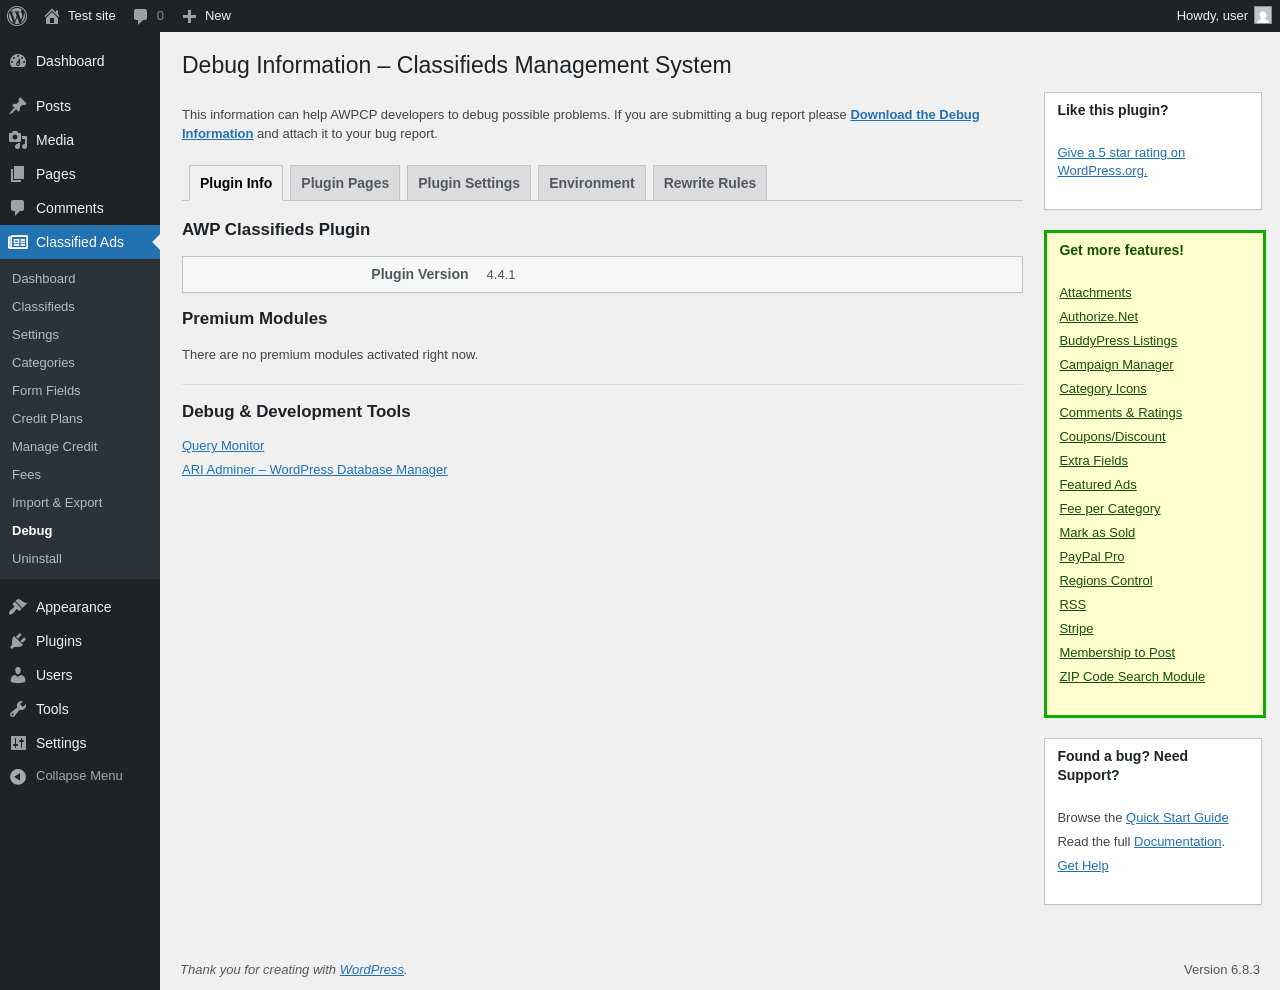This screenshot has height=990, width=1280.
Task: Click the comments bubble icon in admin bar
Action: [x=141, y=16]
